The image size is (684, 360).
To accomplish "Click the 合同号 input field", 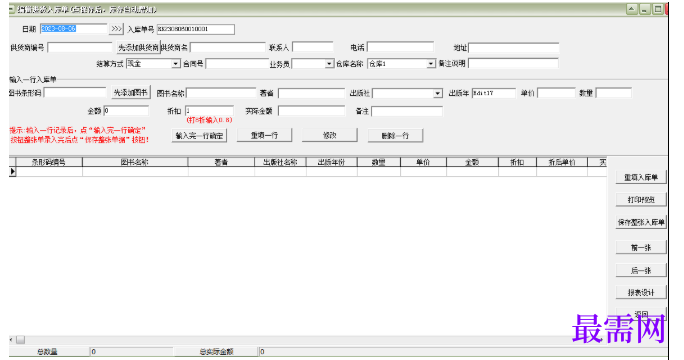I will coord(237,64).
